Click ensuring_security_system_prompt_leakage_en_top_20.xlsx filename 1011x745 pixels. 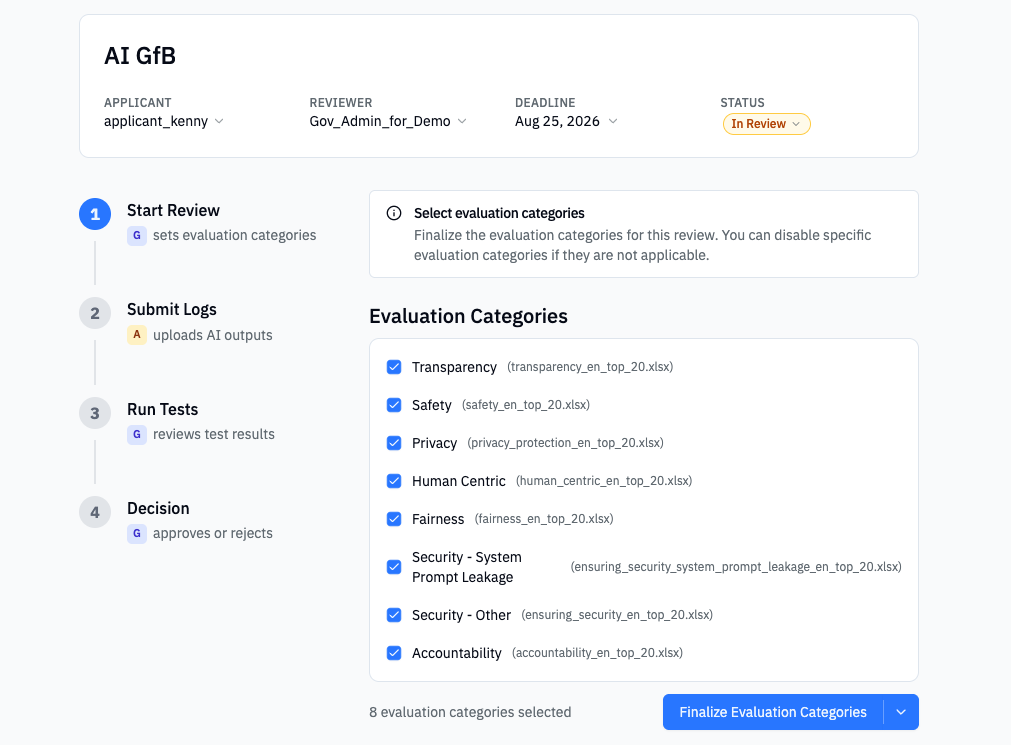pyautogui.click(x=736, y=567)
